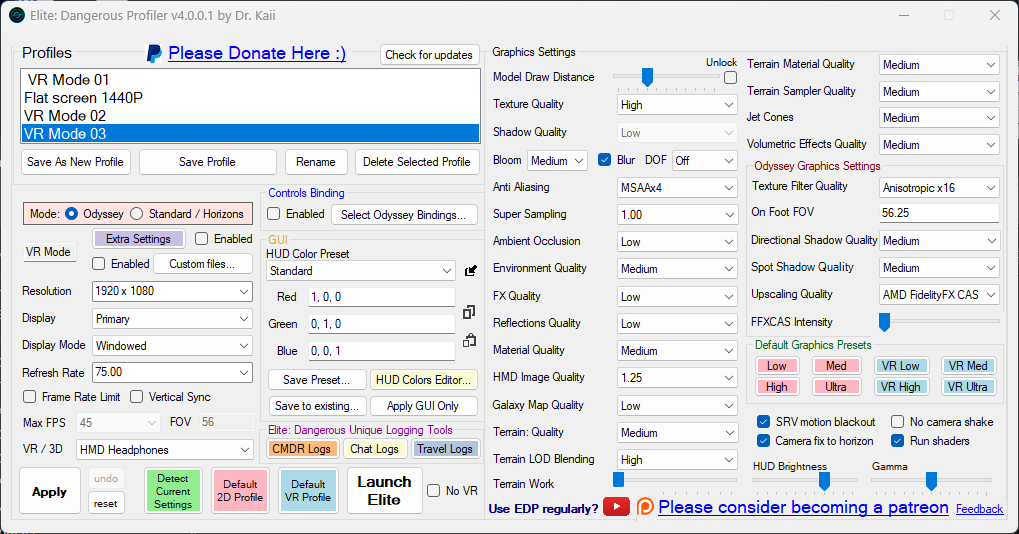Open CMDR Logs
Image resolution: width=1019 pixels, height=534 pixels.
click(x=302, y=449)
